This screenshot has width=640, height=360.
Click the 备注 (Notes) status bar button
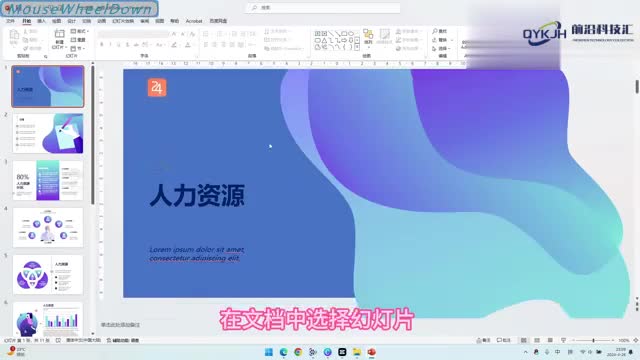click(484, 340)
